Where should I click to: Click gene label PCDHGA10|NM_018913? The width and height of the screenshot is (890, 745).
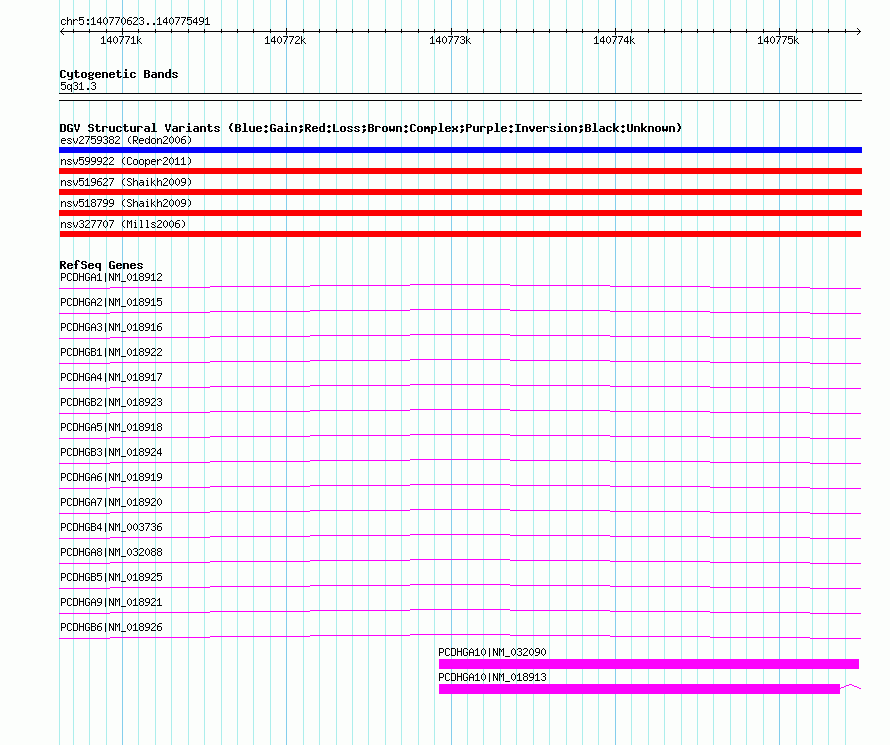click(492, 677)
